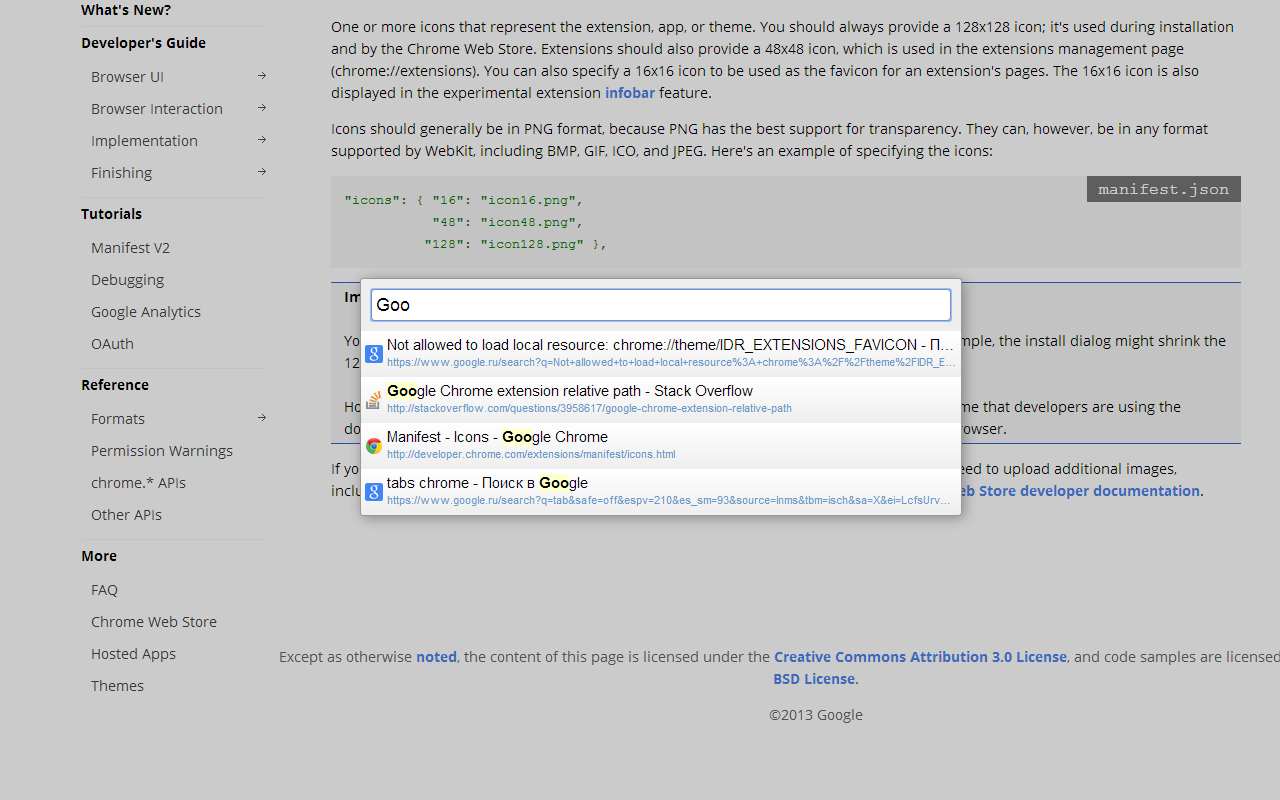Open Browser Interaction in the sidebar
Screen dimensions: 1280x800
coord(157,109)
